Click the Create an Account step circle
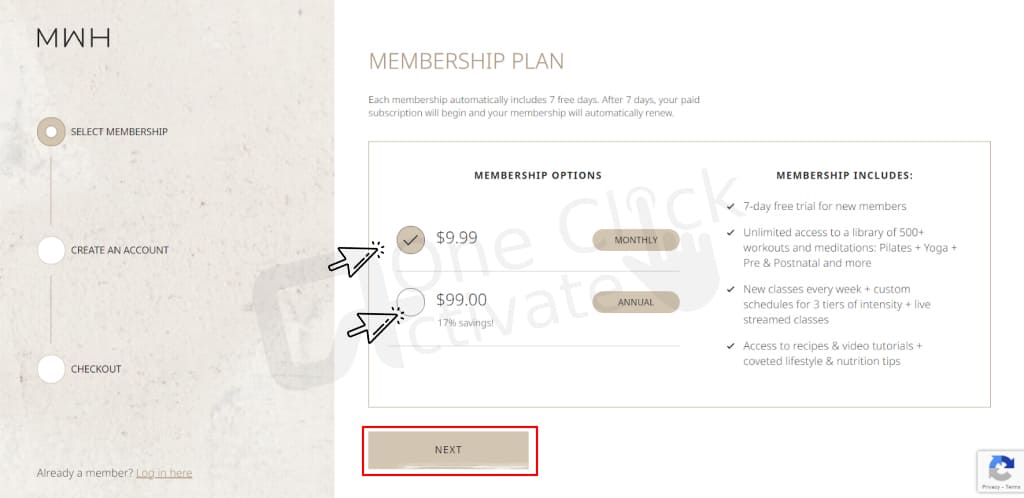Viewport: 1024px width, 498px height. click(51, 250)
